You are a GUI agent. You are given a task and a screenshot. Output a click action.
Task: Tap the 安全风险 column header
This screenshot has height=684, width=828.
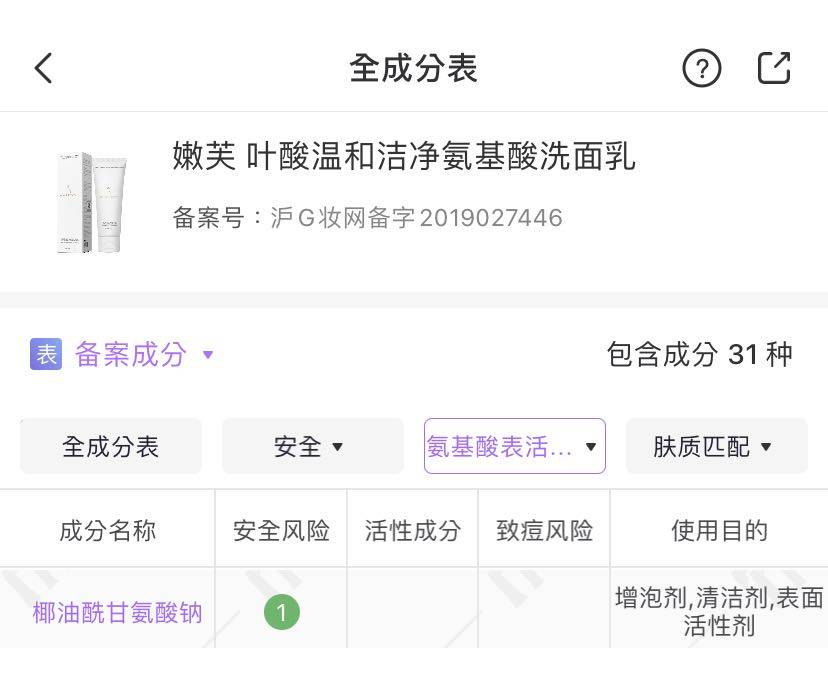(x=281, y=530)
